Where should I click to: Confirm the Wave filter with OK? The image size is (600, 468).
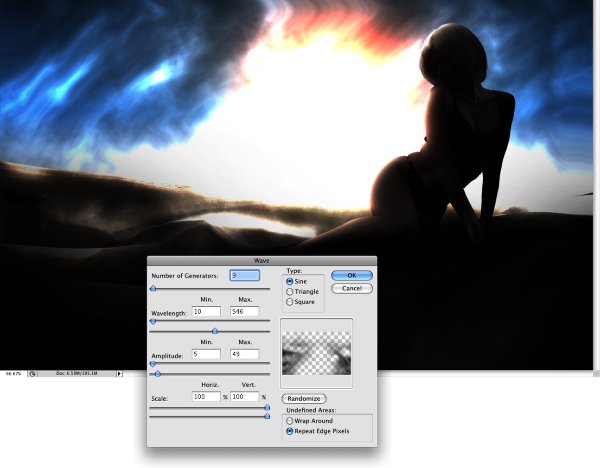352,276
